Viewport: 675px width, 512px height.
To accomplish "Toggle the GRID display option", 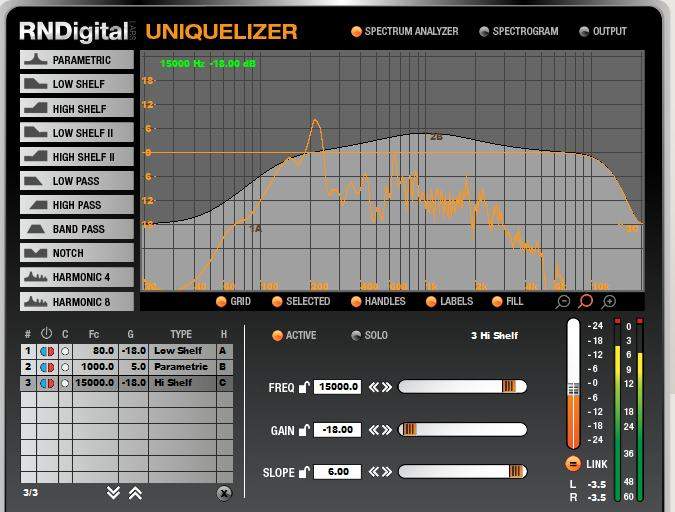I will [221, 301].
